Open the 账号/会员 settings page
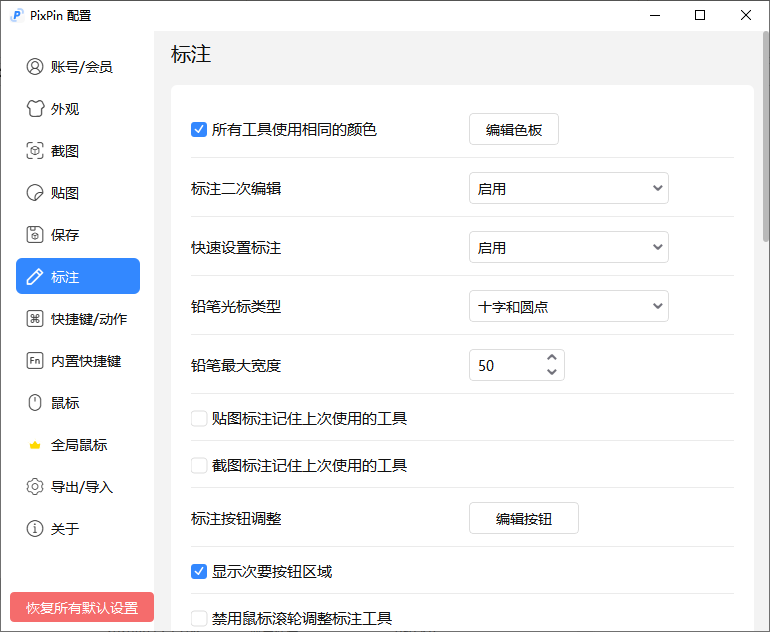 [x=78, y=67]
